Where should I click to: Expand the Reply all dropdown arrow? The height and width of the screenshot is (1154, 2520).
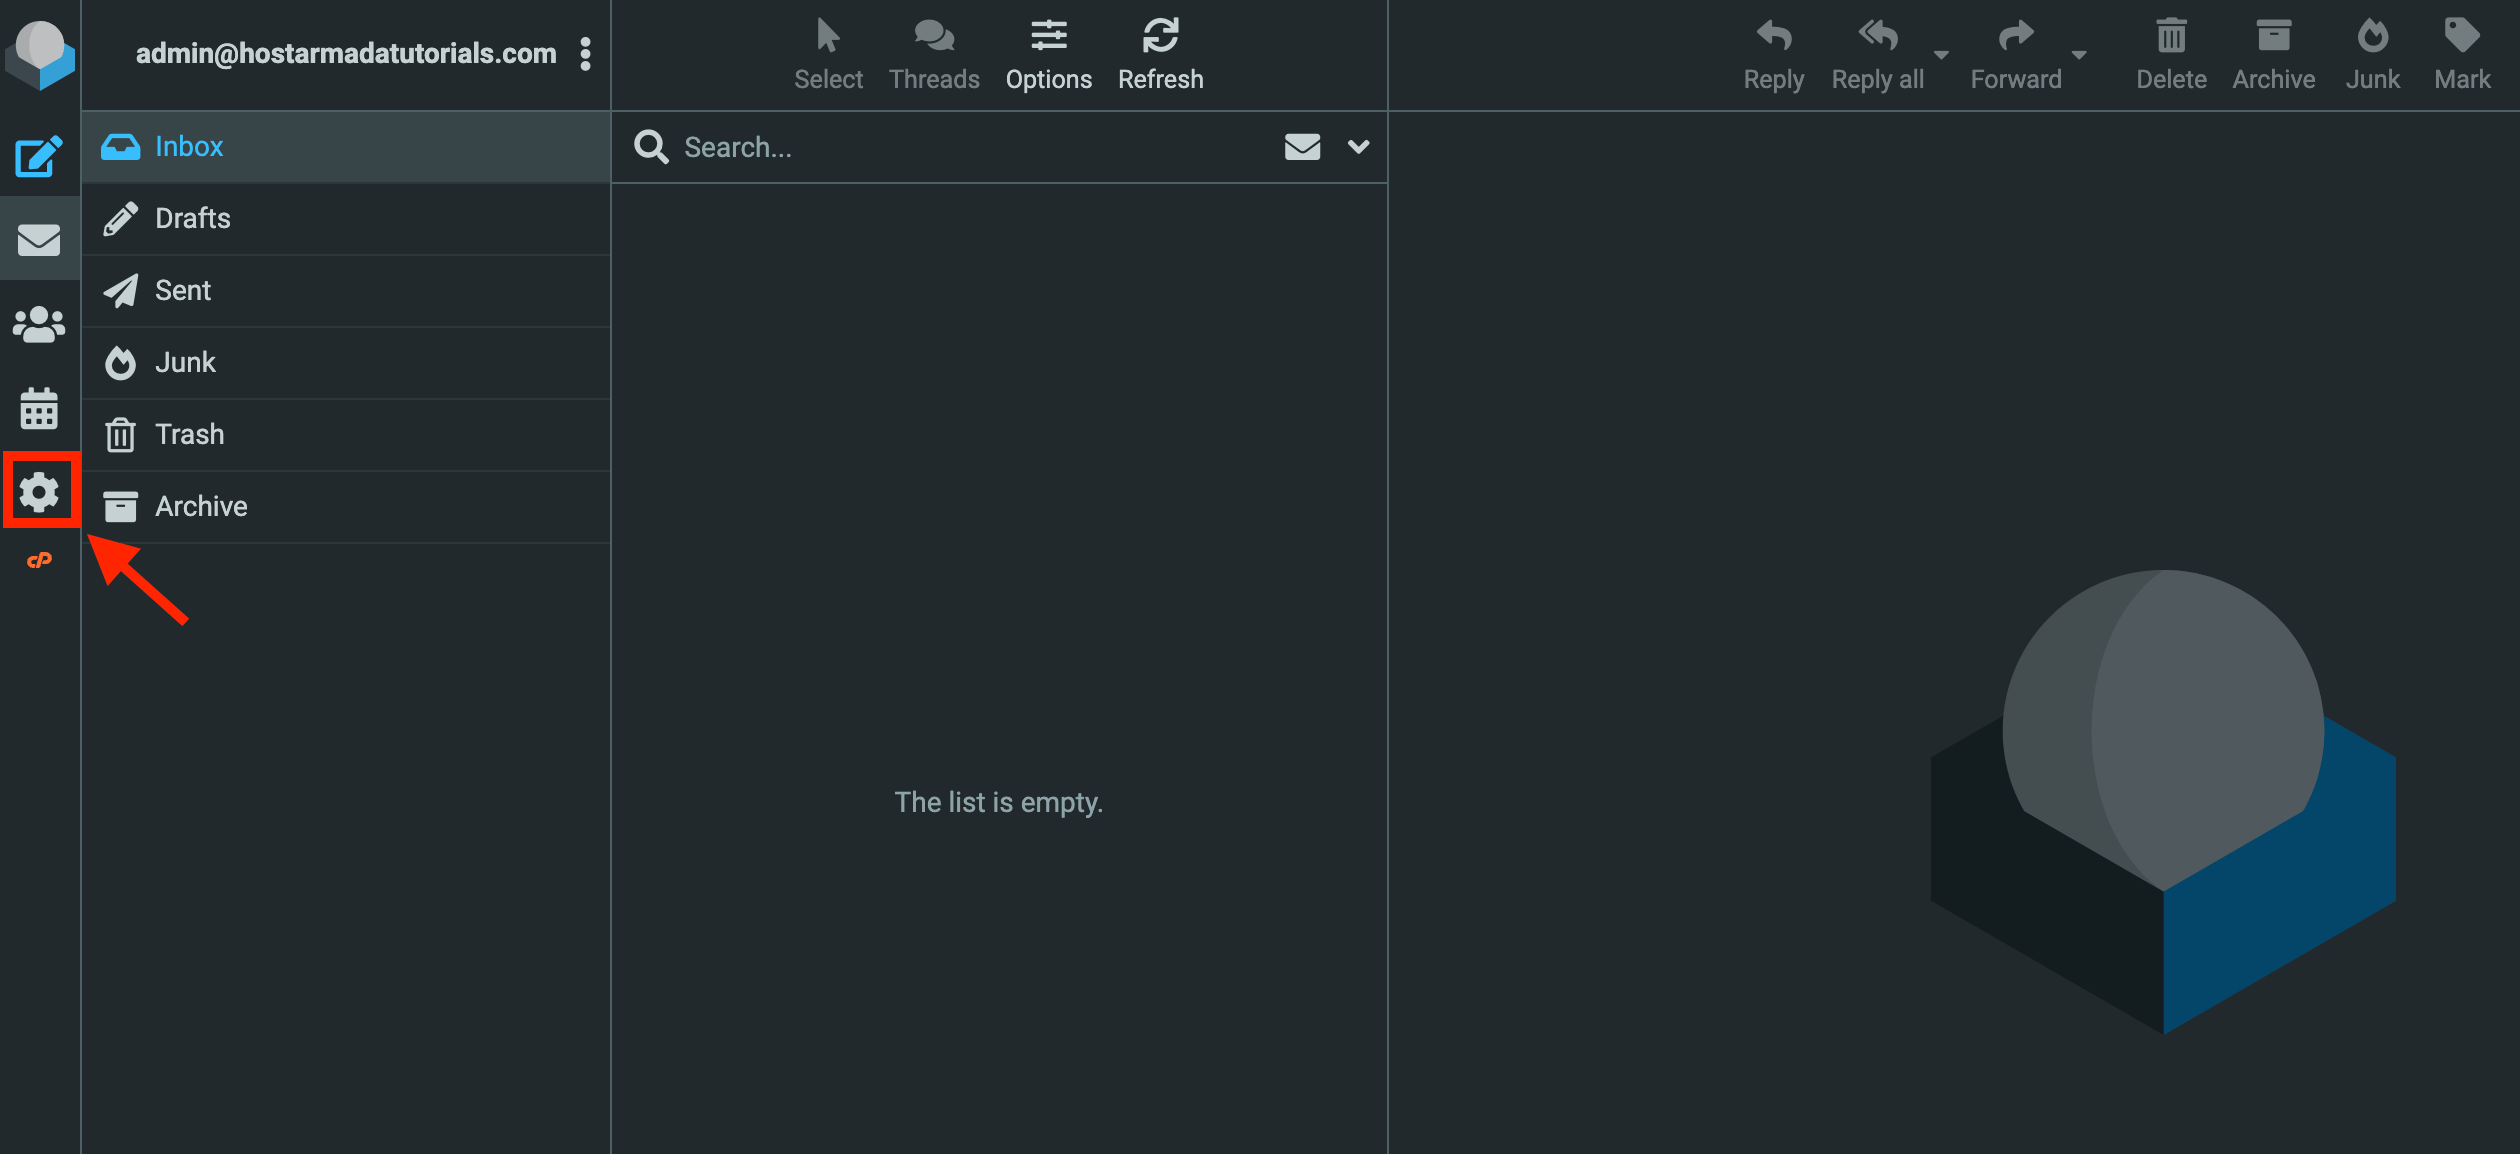click(1941, 55)
